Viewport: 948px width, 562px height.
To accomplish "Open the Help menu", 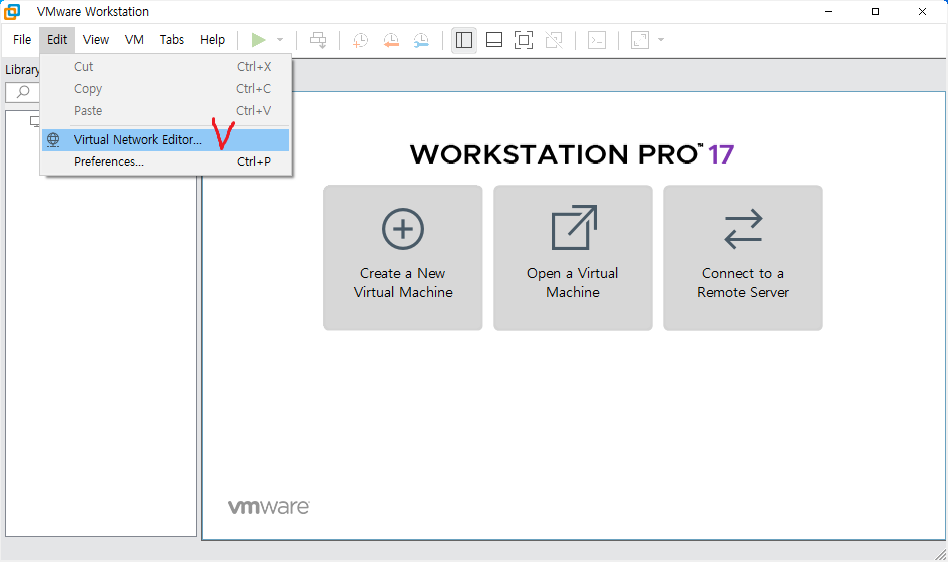I will pos(212,40).
